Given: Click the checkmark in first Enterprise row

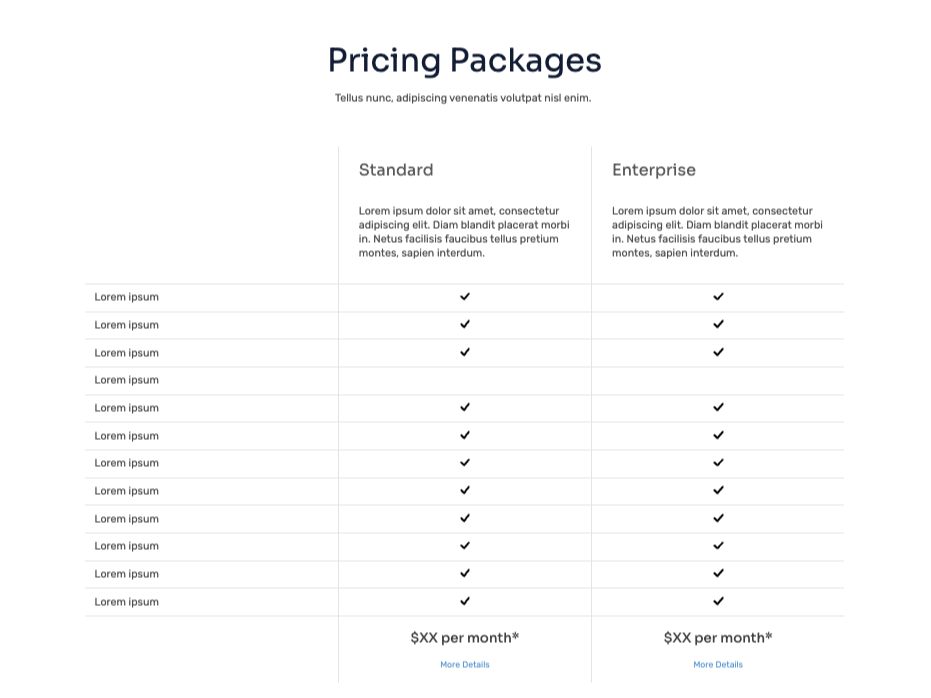Looking at the screenshot, I should pos(718,296).
